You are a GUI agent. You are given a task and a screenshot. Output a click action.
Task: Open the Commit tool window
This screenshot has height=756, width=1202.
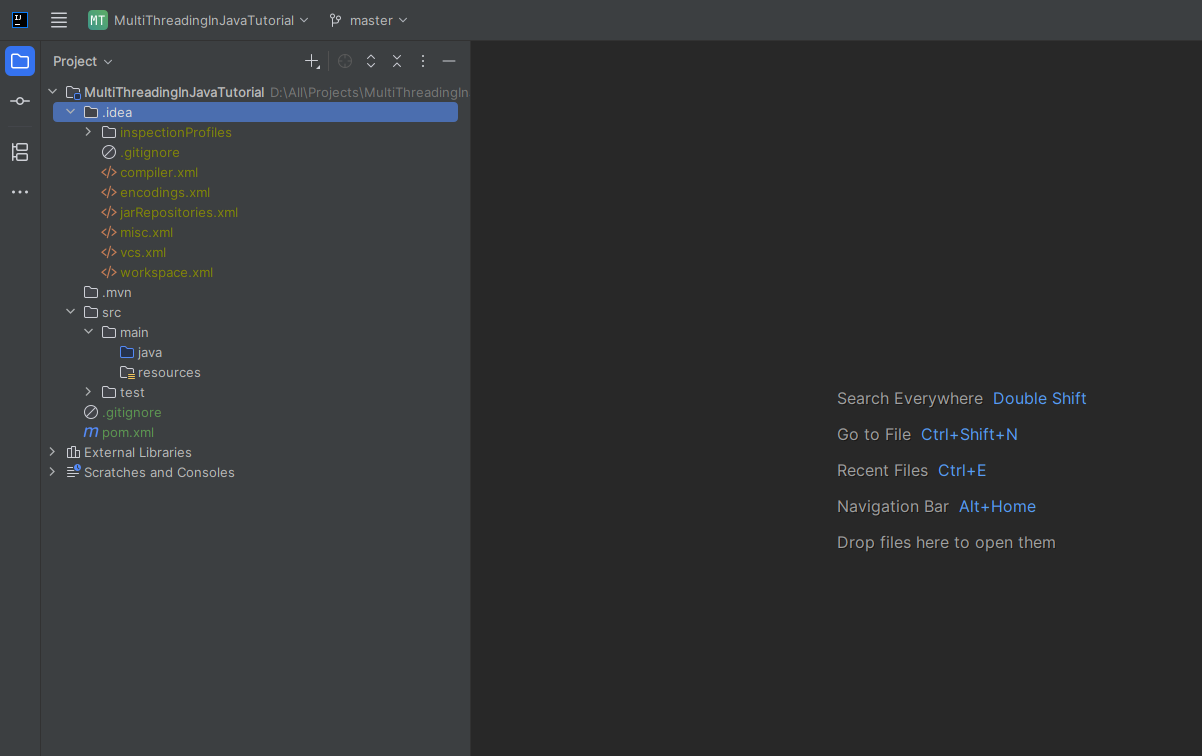click(x=20, y=101)
